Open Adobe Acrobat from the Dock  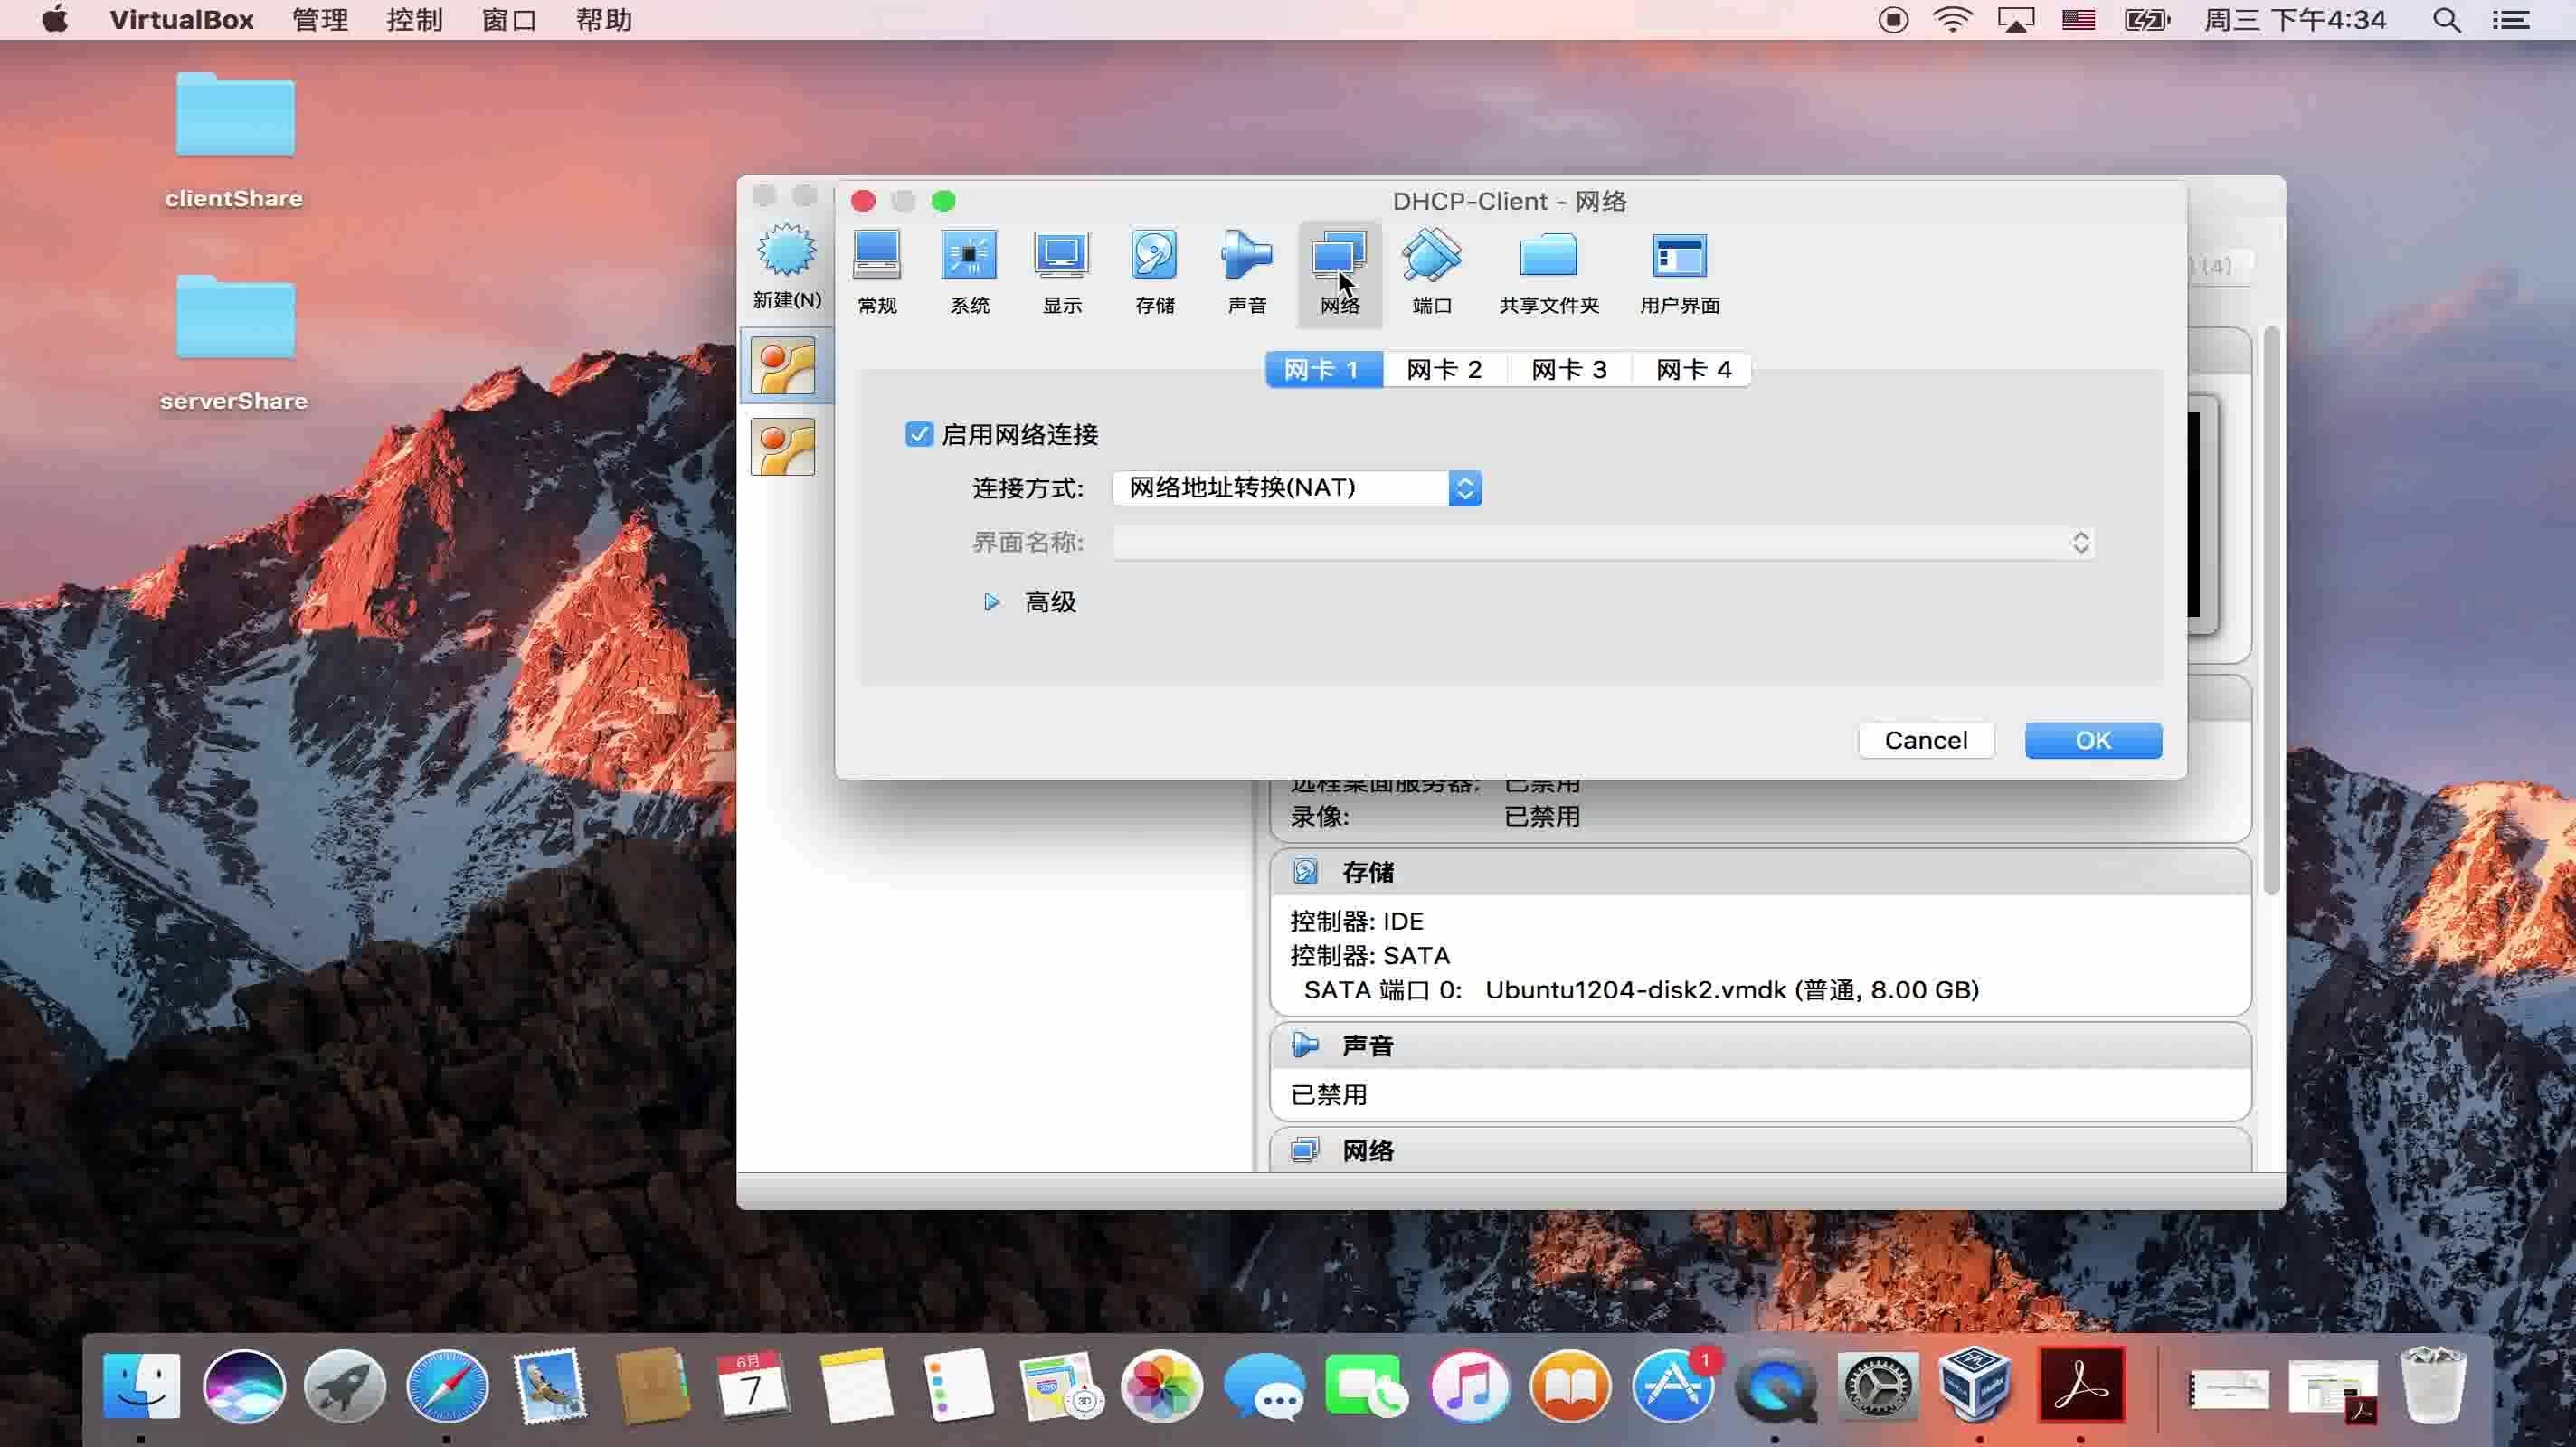[x=2081, y=1386]
